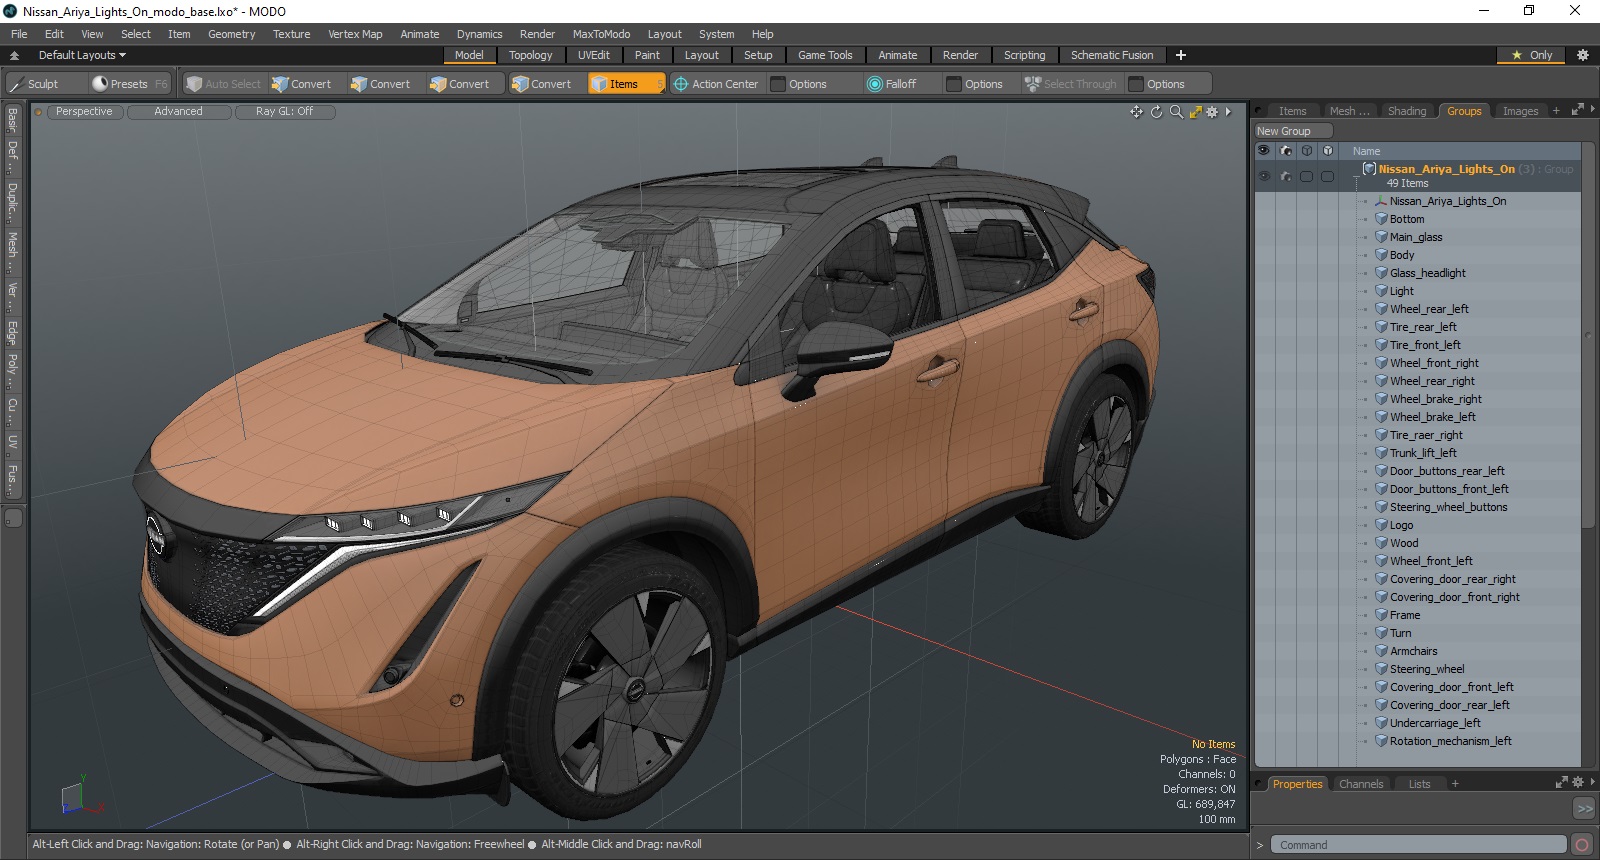The image size is (1600, 860).
Task: Click the Command input field
Action: click(1419, 845)
